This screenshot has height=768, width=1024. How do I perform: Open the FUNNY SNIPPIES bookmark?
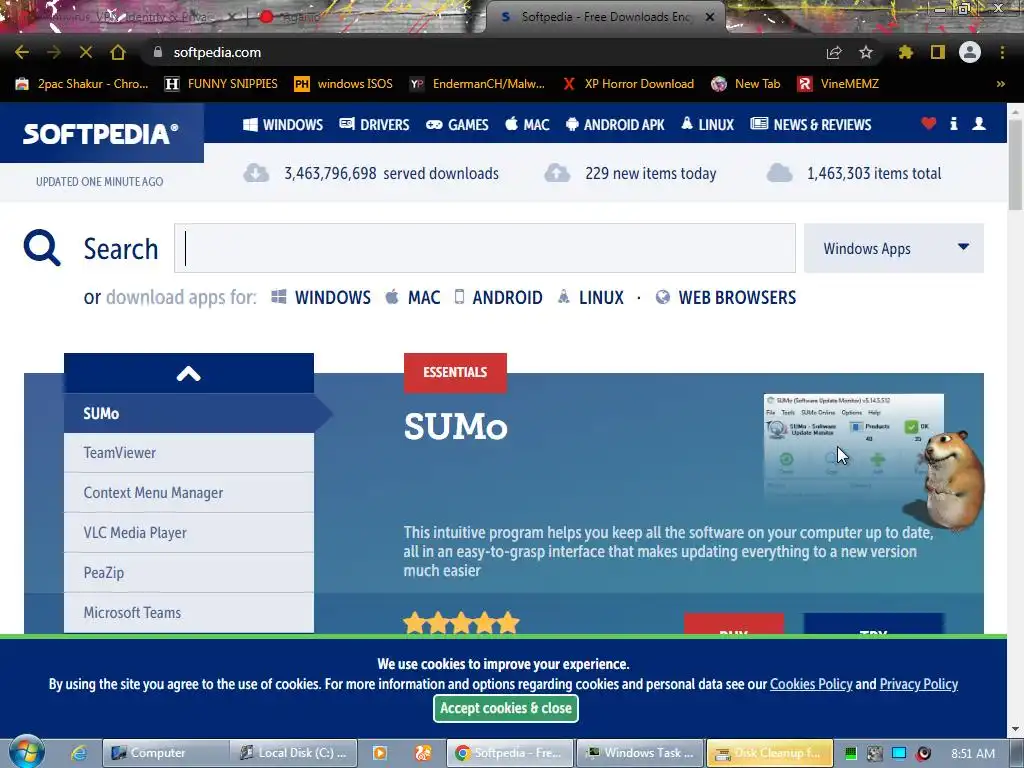(221, 84)
